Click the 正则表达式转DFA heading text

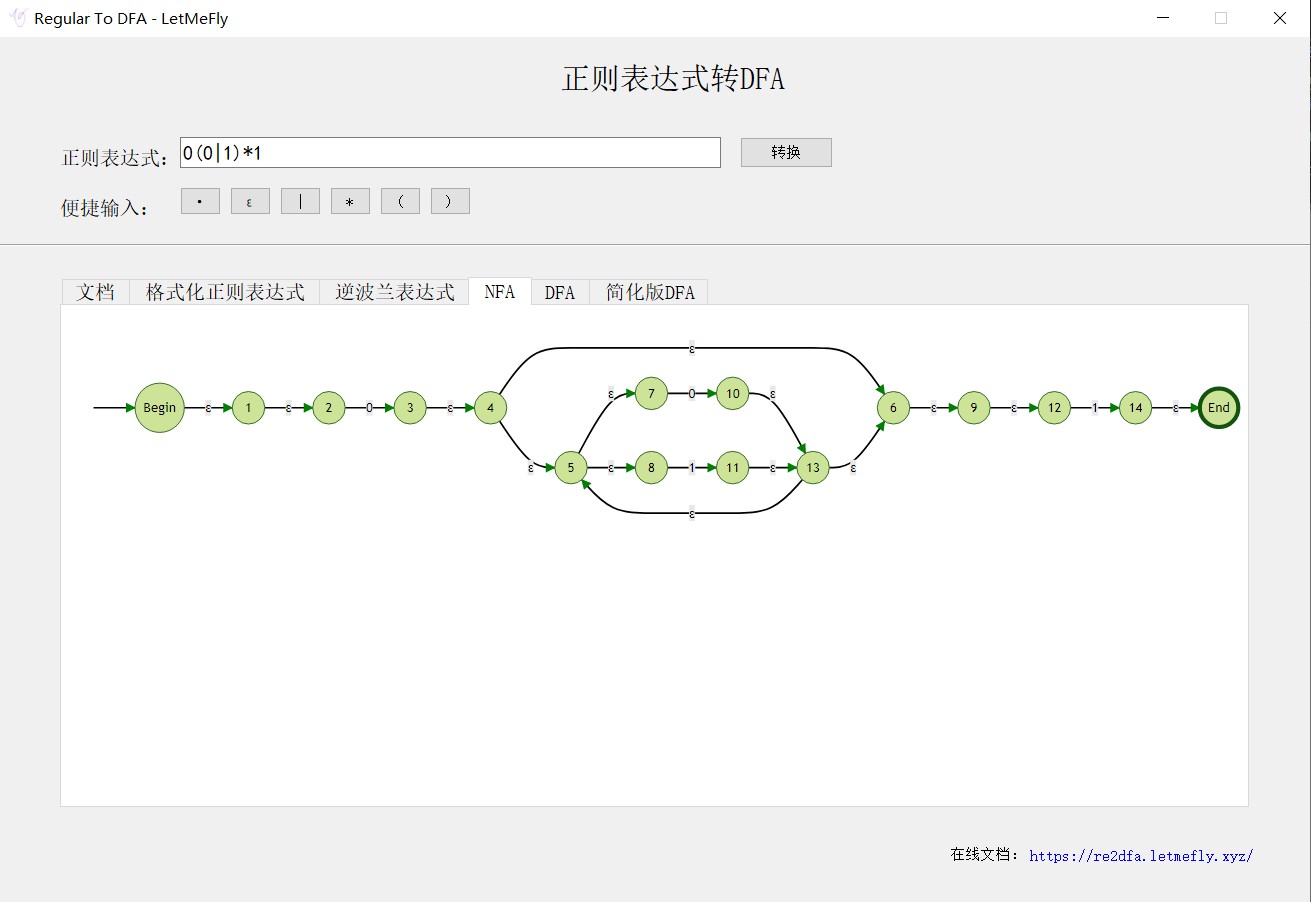coord(673,79)
